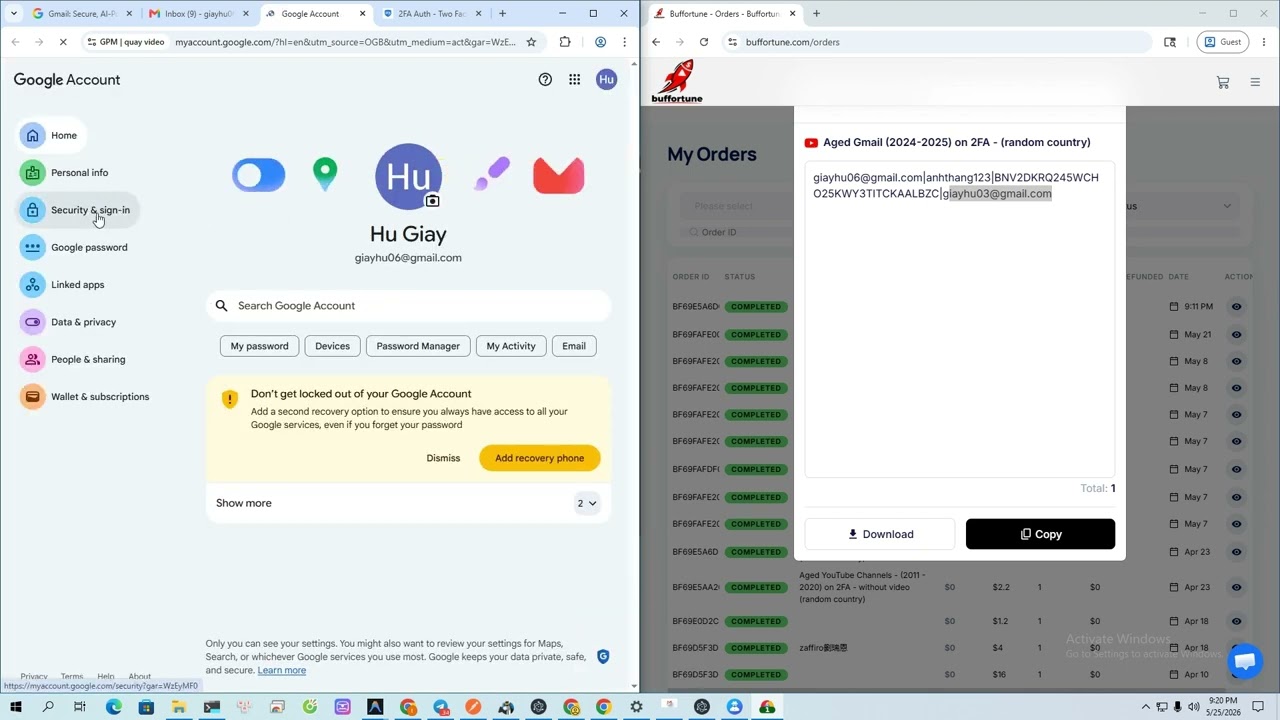Change profile picture camera icon
This screenshot has width=1280, height=720.
pyautogui.click(x=432, y=201)
